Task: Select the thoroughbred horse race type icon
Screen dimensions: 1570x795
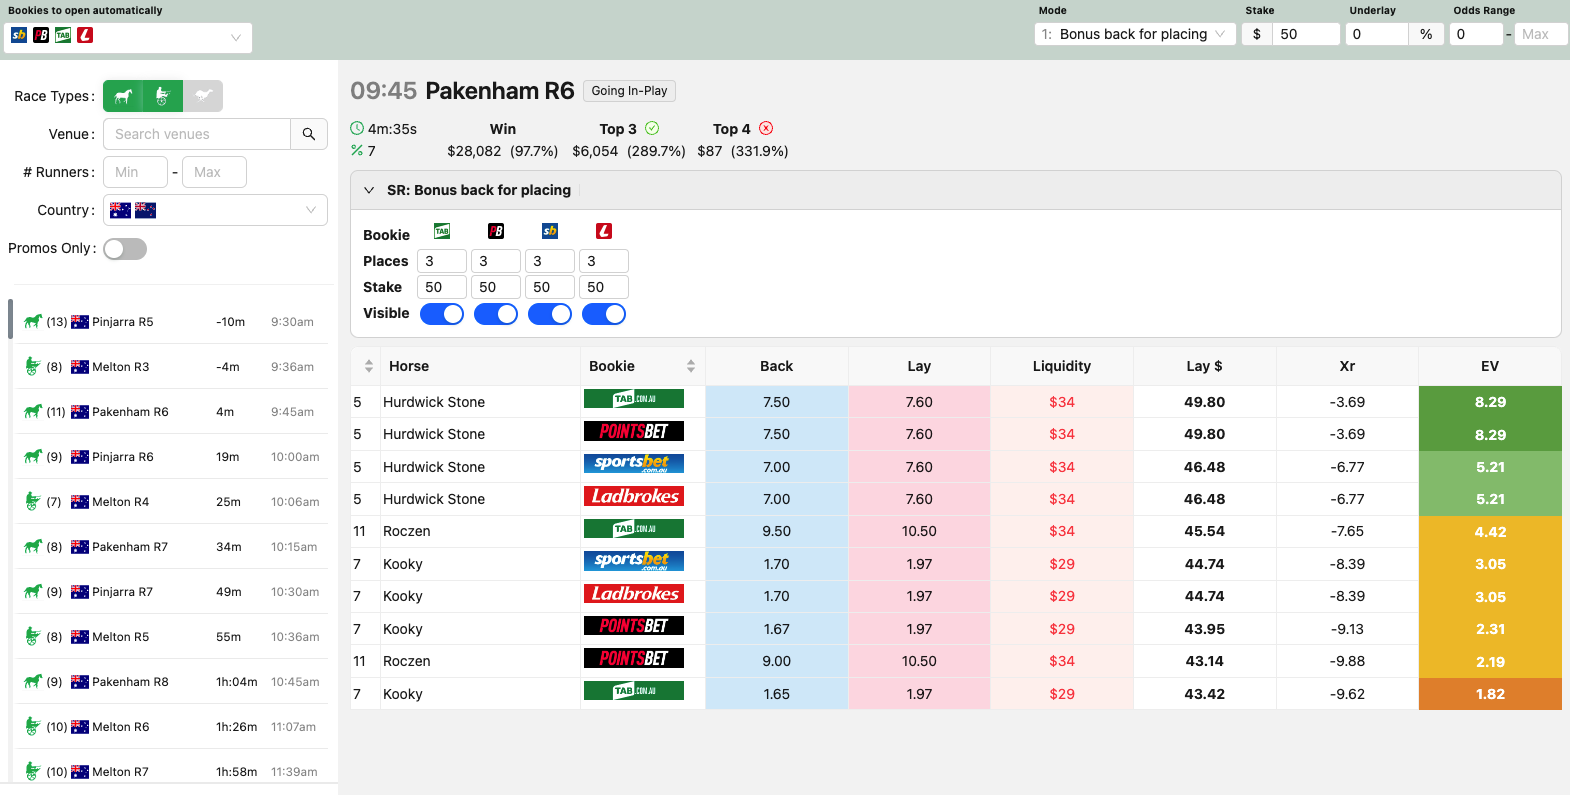Action: click(123, 96)
